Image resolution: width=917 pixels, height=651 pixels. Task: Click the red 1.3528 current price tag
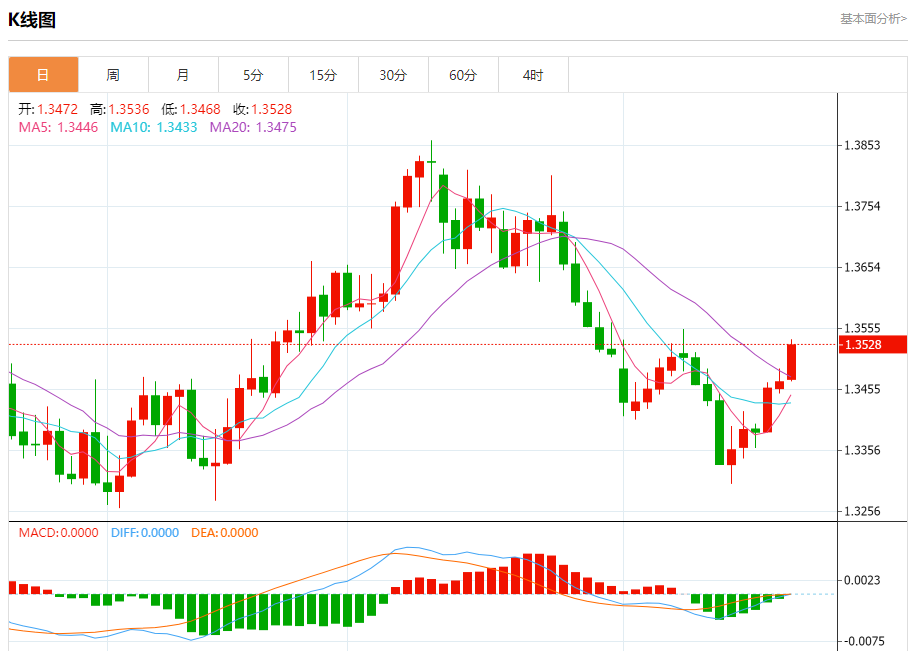point(873,345)
